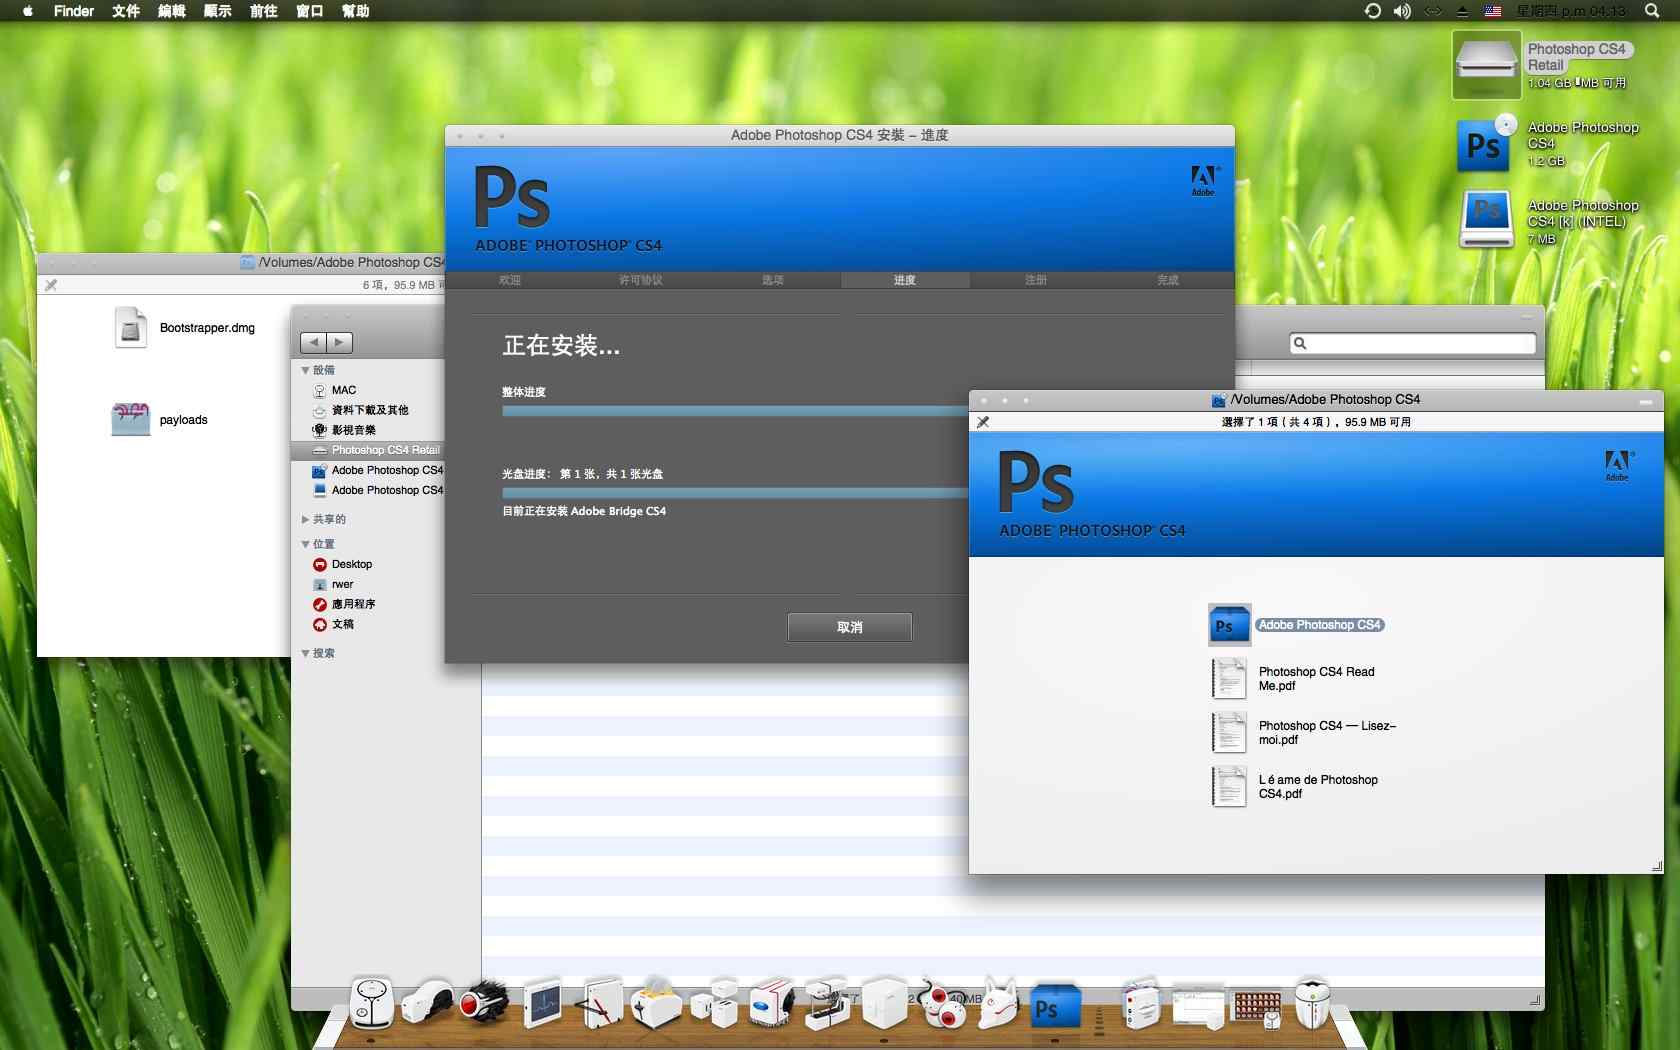The width and height of the screenshot is (1680, 1050).
Task: Open the 文件 menu
Action: pos(126,11)
